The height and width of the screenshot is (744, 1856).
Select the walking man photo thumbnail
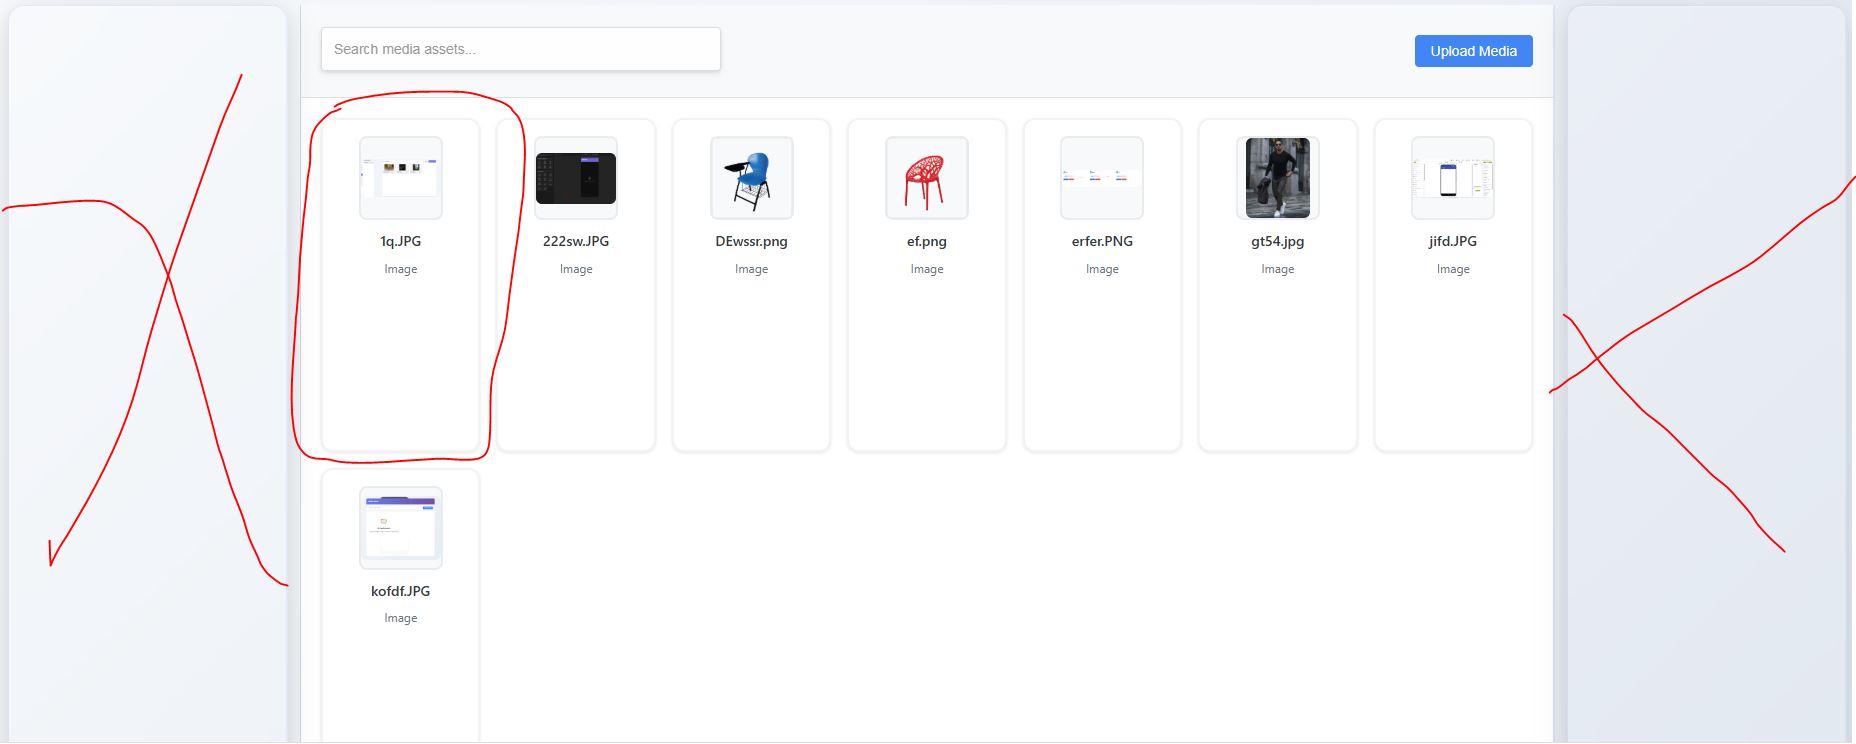click(x=1277, y=178)
